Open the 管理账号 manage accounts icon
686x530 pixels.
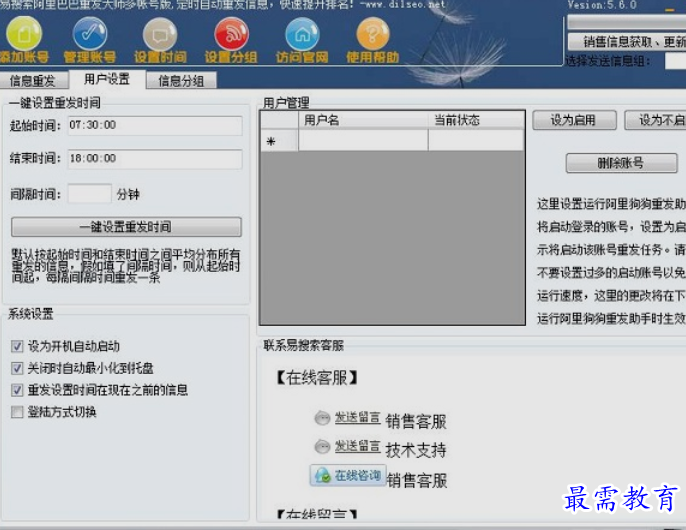pyautogui.click(x=90, y=34)
